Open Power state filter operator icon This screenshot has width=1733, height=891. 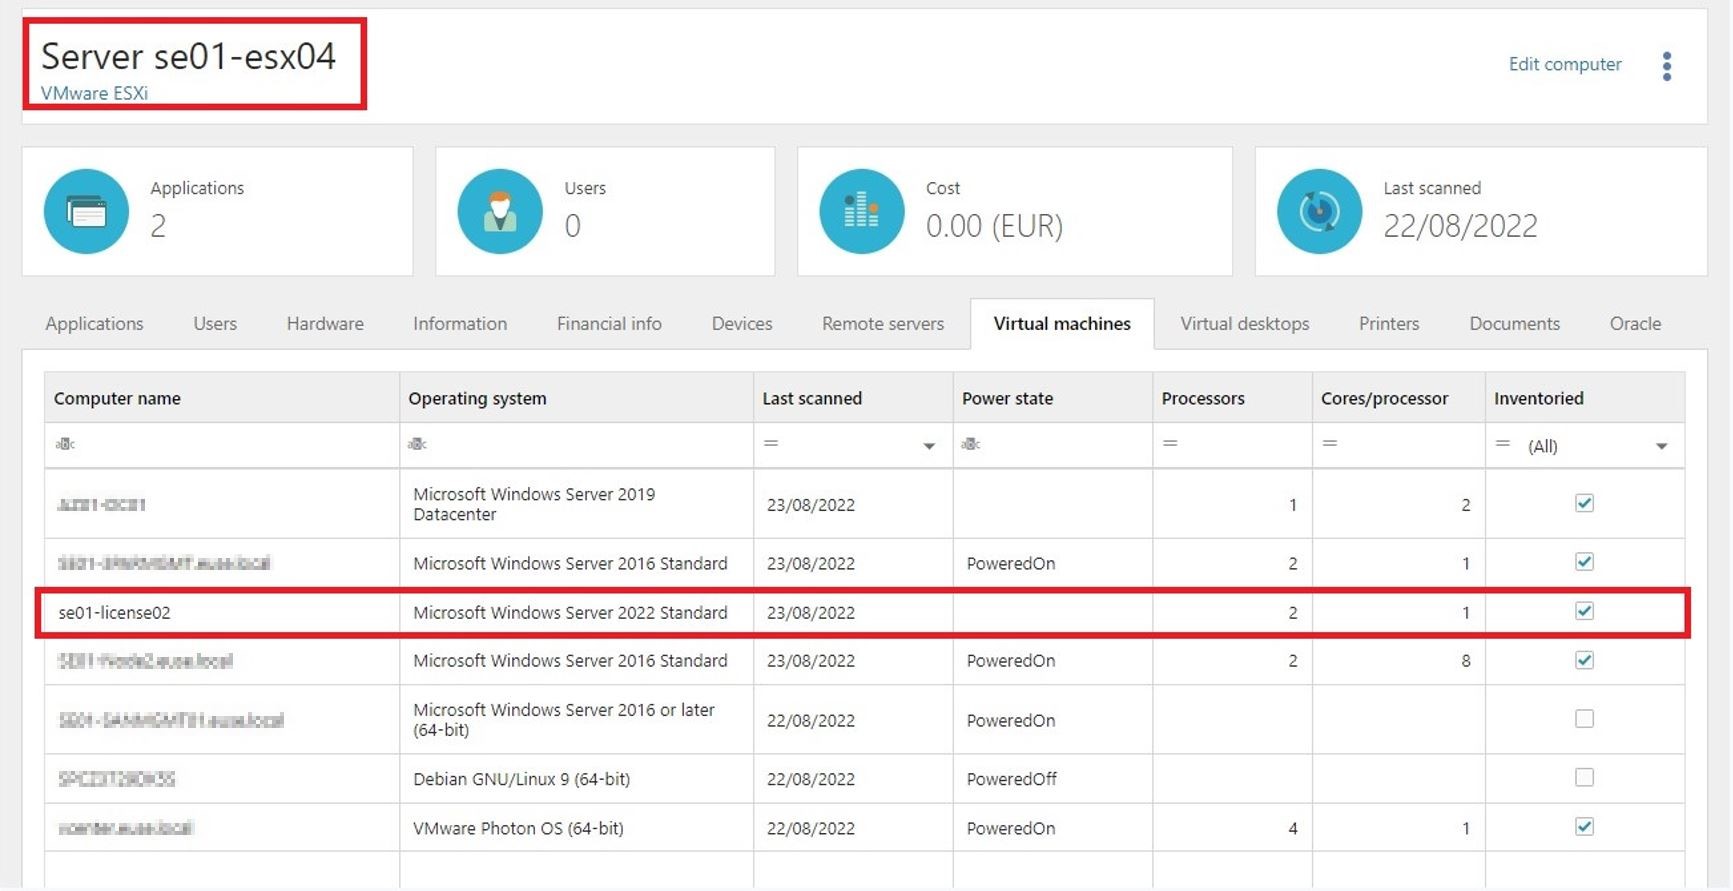[970, 444]
